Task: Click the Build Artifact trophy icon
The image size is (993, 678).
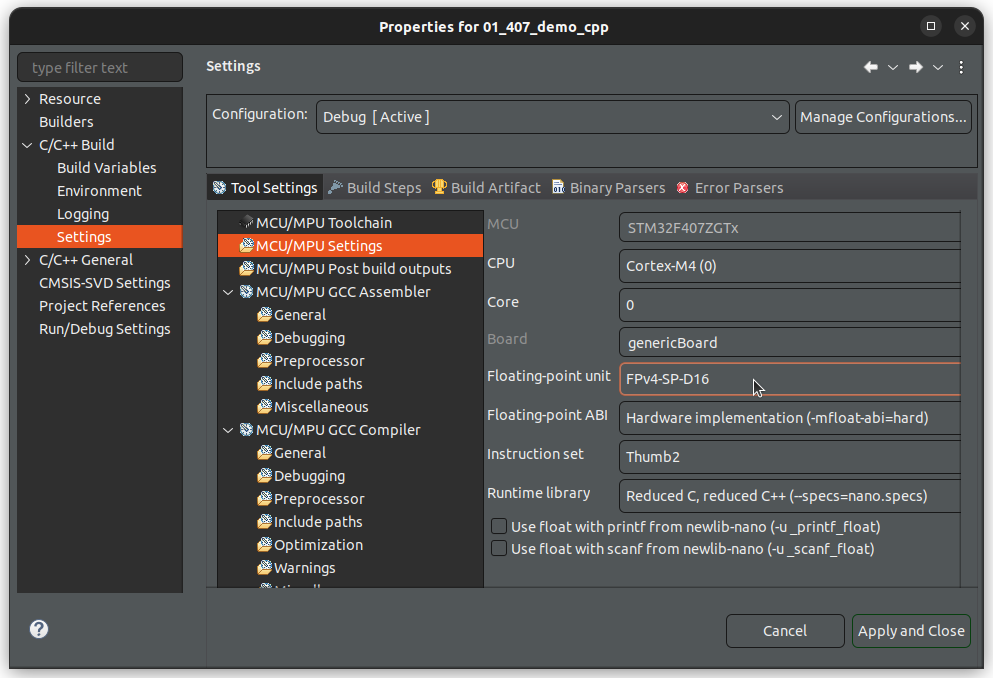Action: click(x=439, y=188)
